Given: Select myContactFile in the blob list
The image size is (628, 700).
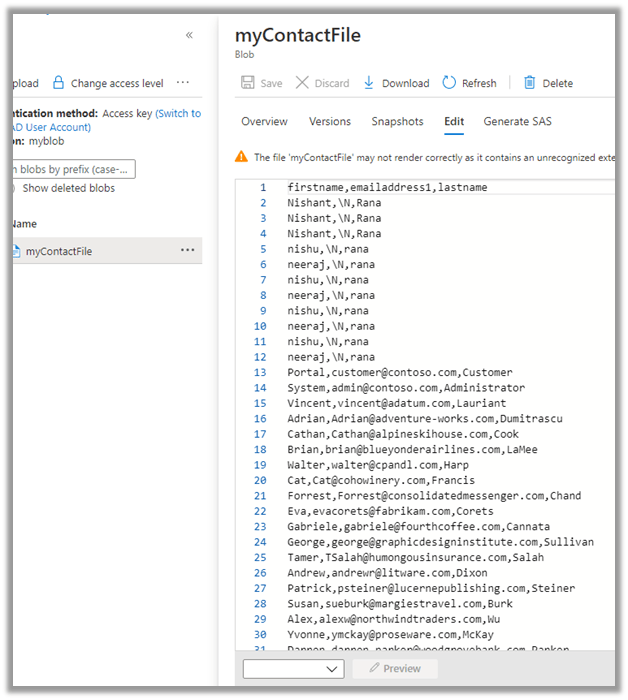Looking at the screenshot, I should [58, 251].
